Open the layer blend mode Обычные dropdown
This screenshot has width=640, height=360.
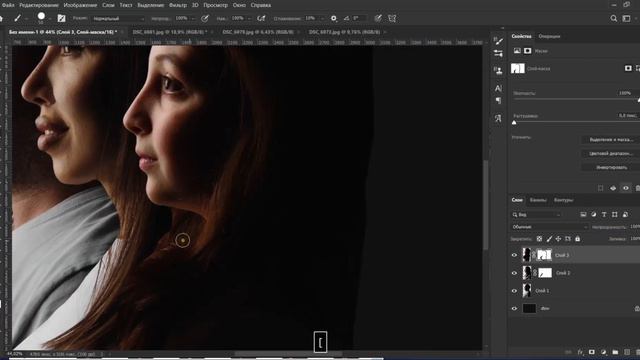(x=549, y=227)
